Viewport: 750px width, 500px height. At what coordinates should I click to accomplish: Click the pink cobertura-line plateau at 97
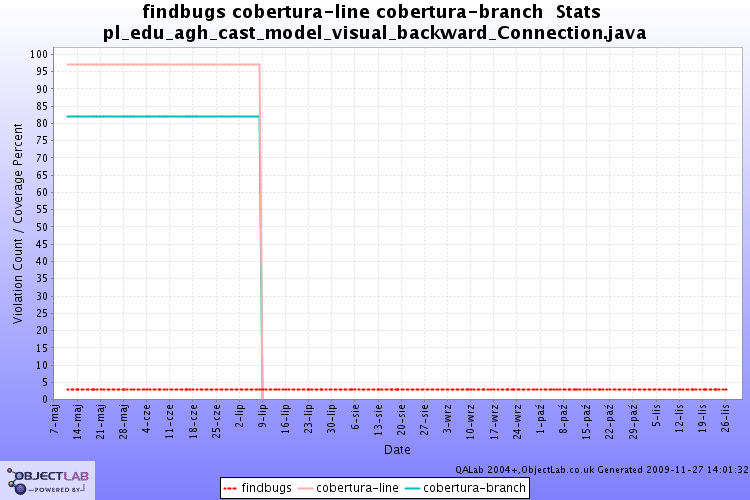163,64
